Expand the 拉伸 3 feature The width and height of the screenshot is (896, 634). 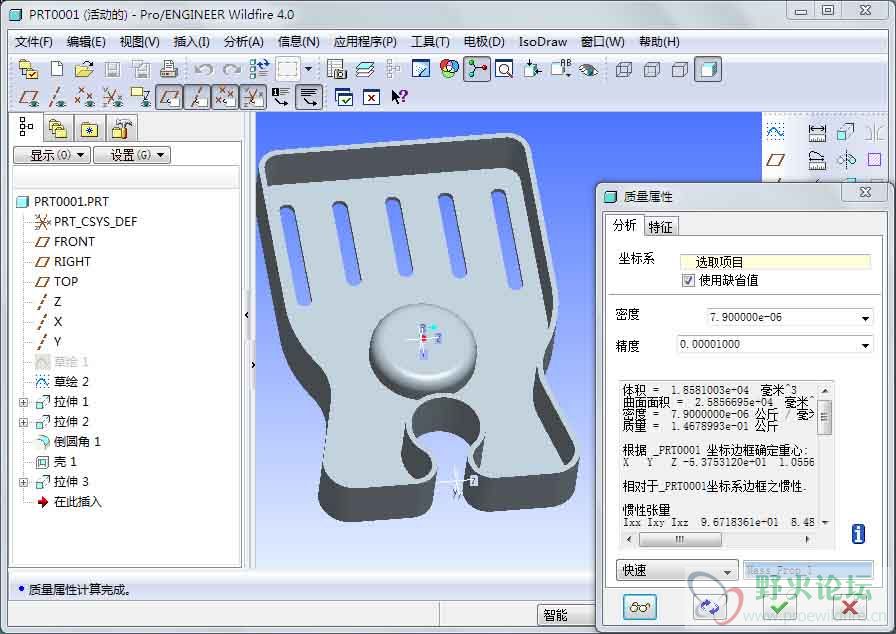coord(23,482)
